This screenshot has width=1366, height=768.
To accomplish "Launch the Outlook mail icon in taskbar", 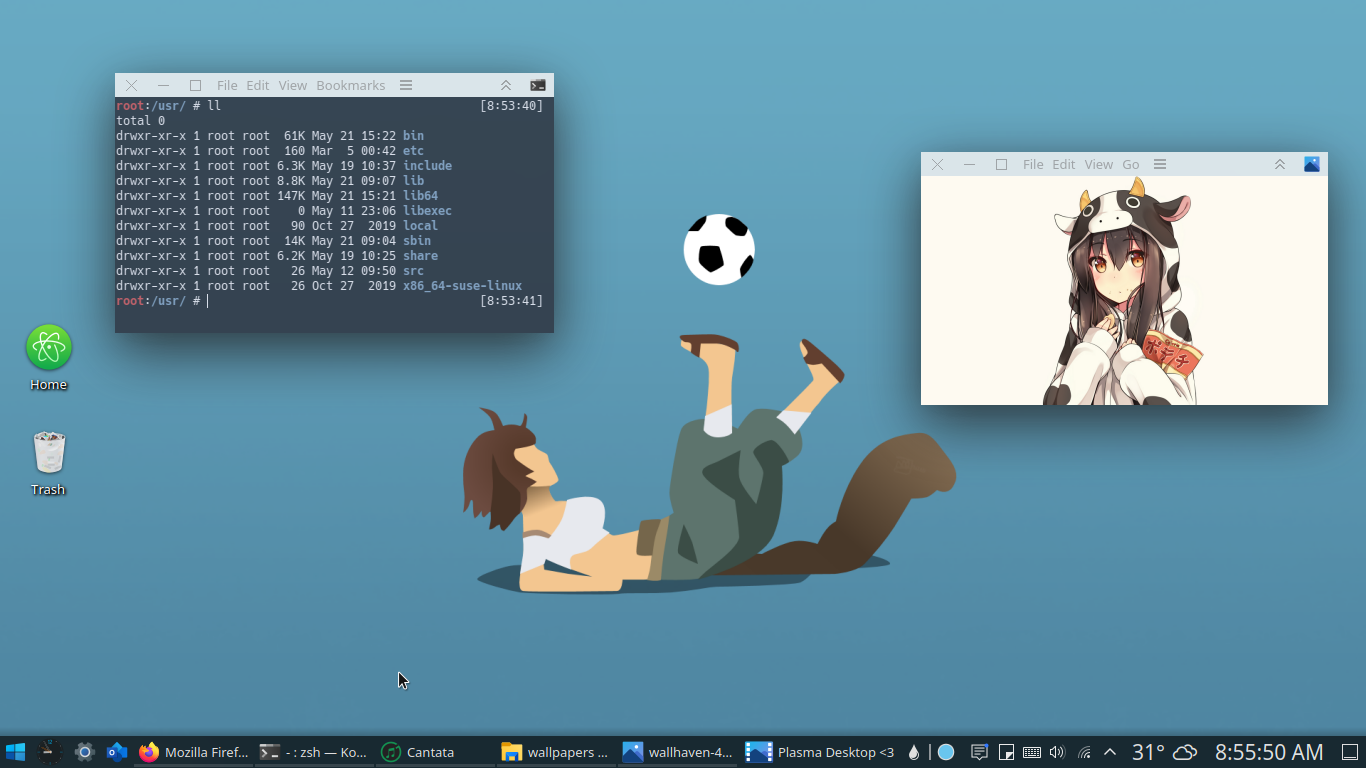I will click(117, 752).
